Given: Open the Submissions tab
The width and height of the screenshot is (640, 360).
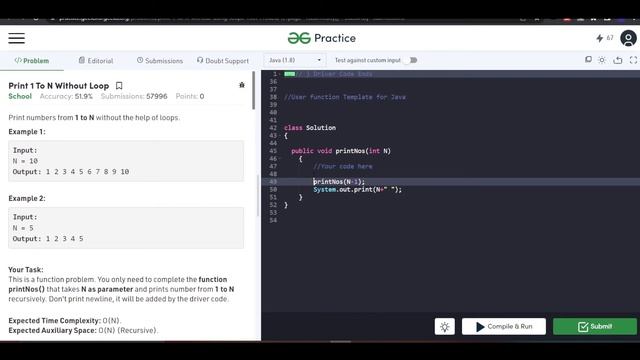Looking at the screenshot, I should [160, 60].
